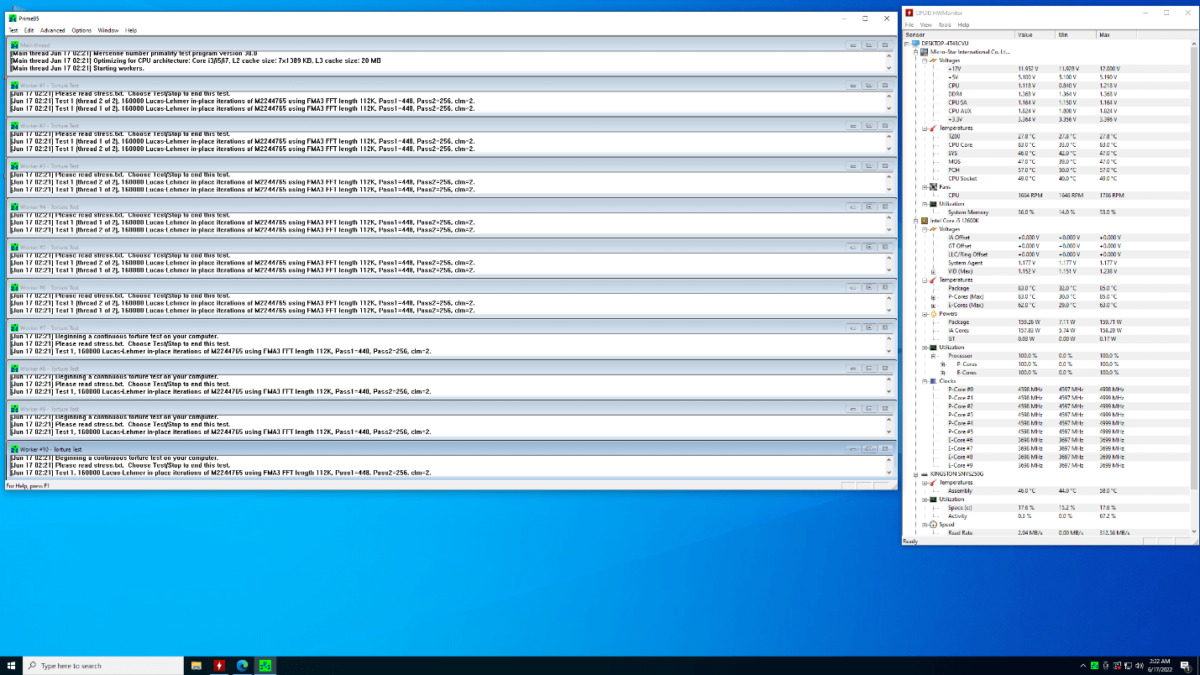
Task: Click the Value column header
Action: 1025,35
